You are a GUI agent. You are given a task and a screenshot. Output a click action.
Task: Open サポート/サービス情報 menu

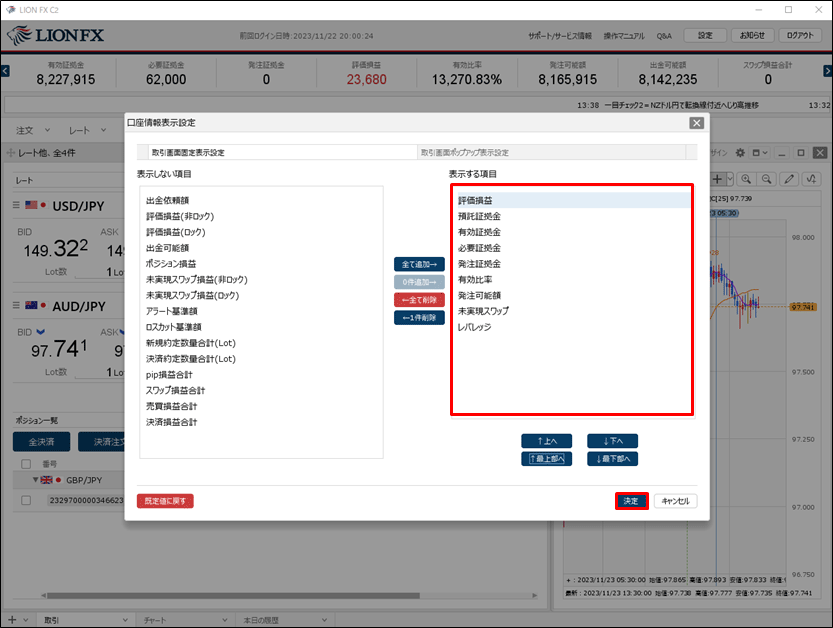(x=559, y=36)
